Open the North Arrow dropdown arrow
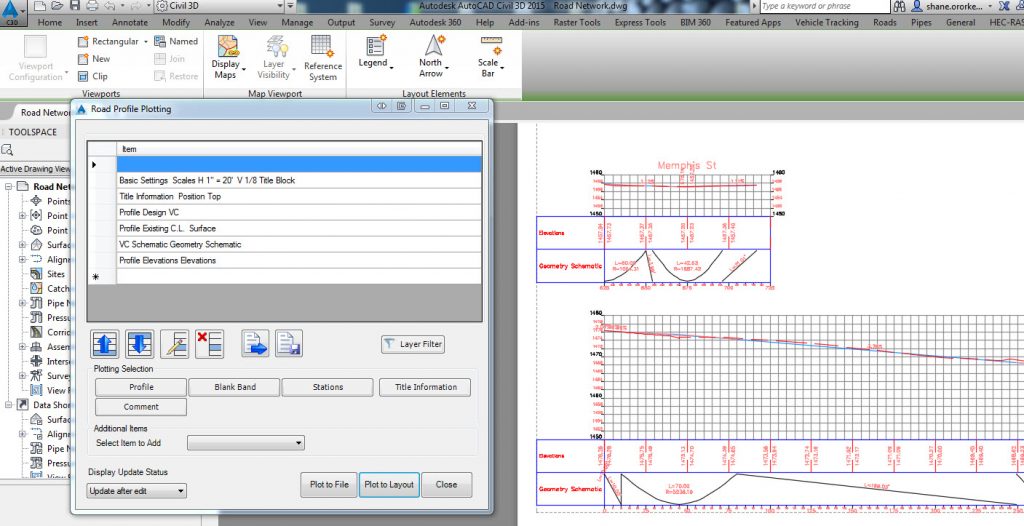This screenshot has height=526, width=1024. tap(447, 68)
